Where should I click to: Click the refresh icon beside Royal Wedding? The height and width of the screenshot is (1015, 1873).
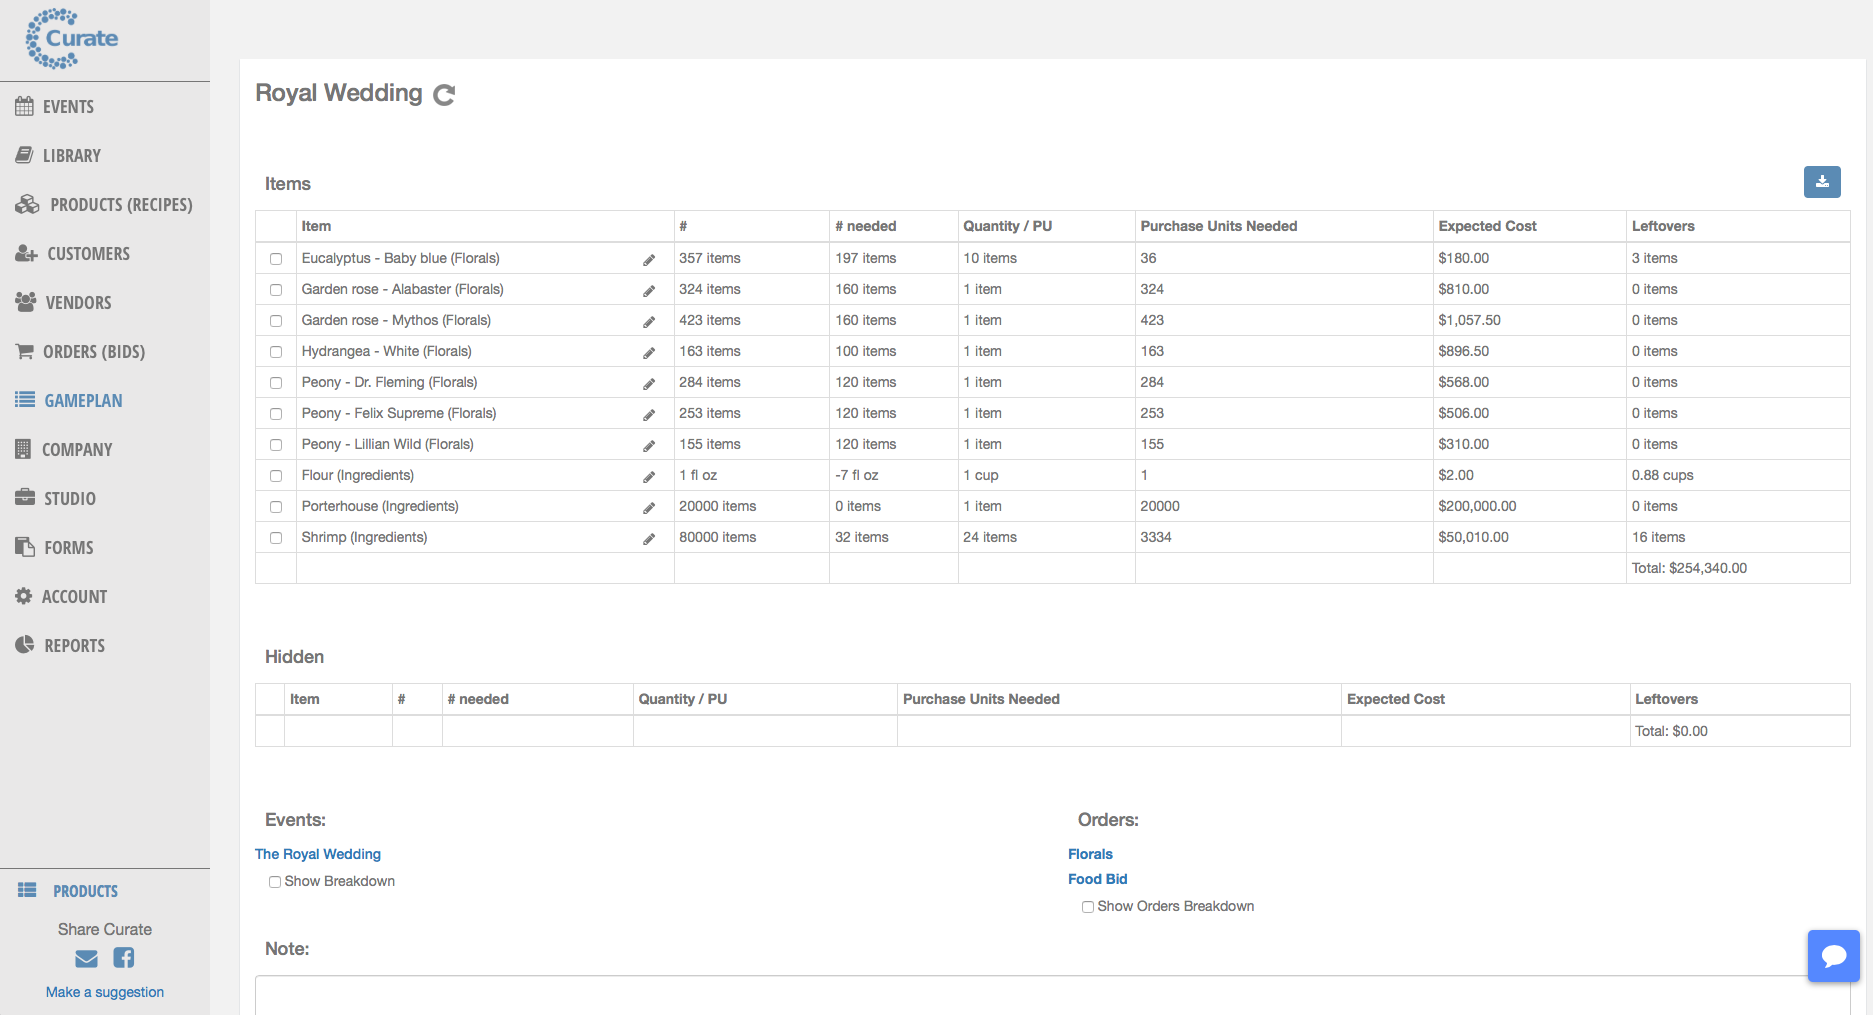[x=444, y=95]
